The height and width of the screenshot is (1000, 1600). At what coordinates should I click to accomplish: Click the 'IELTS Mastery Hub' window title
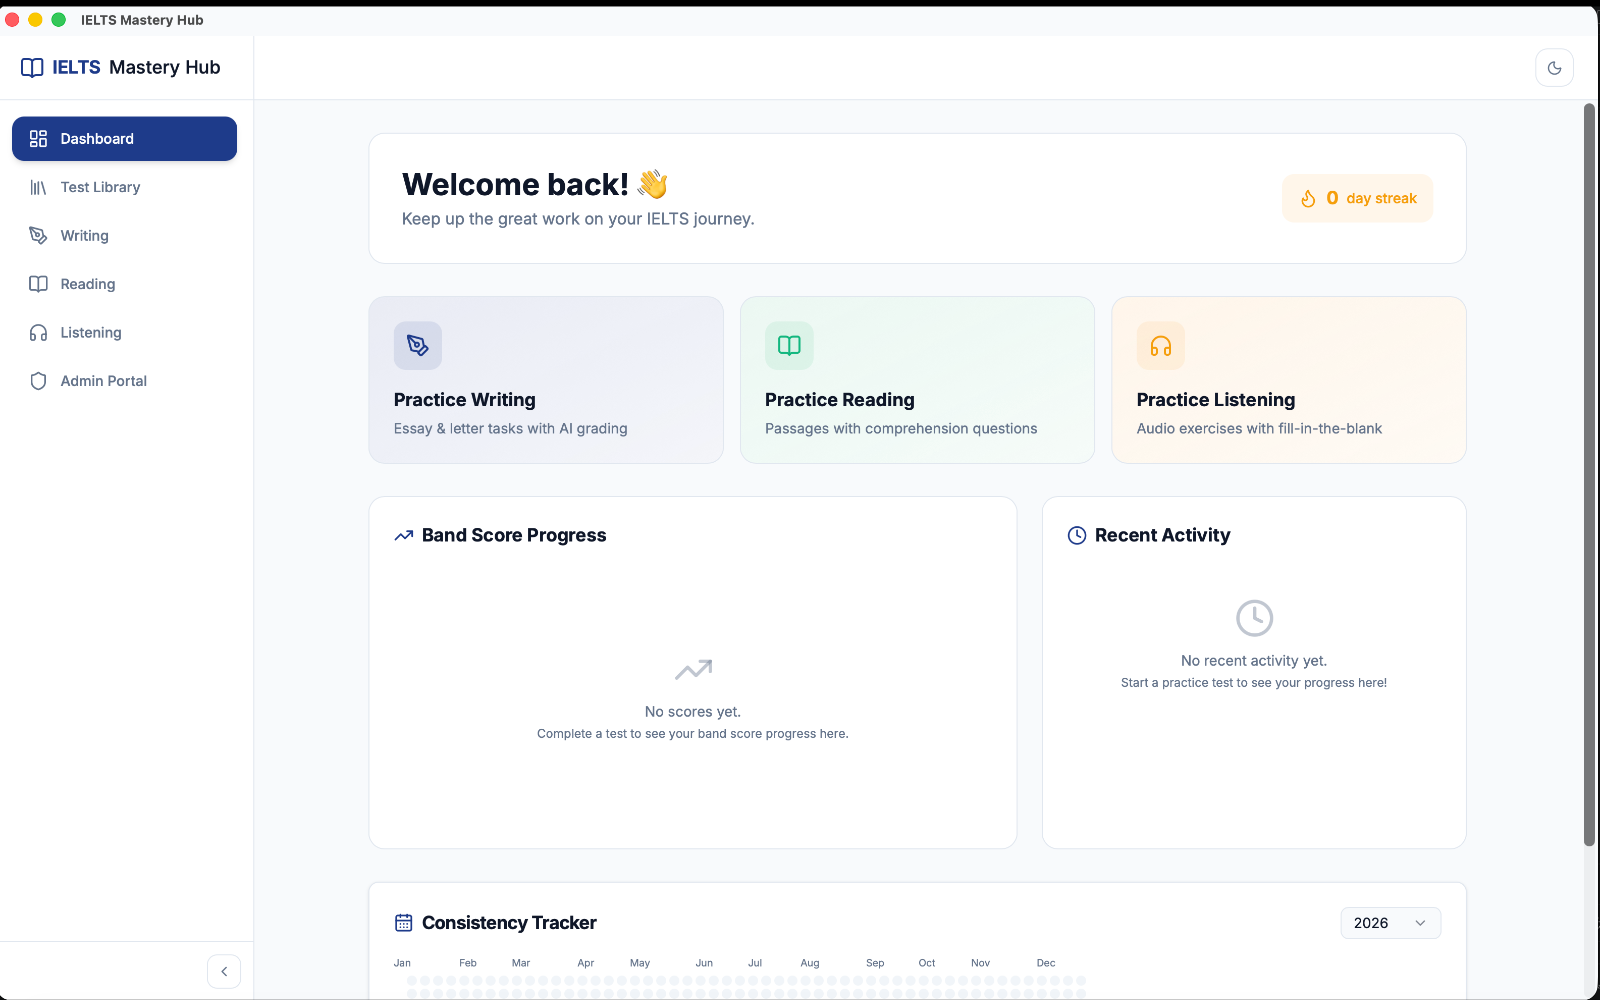[142, 20]
